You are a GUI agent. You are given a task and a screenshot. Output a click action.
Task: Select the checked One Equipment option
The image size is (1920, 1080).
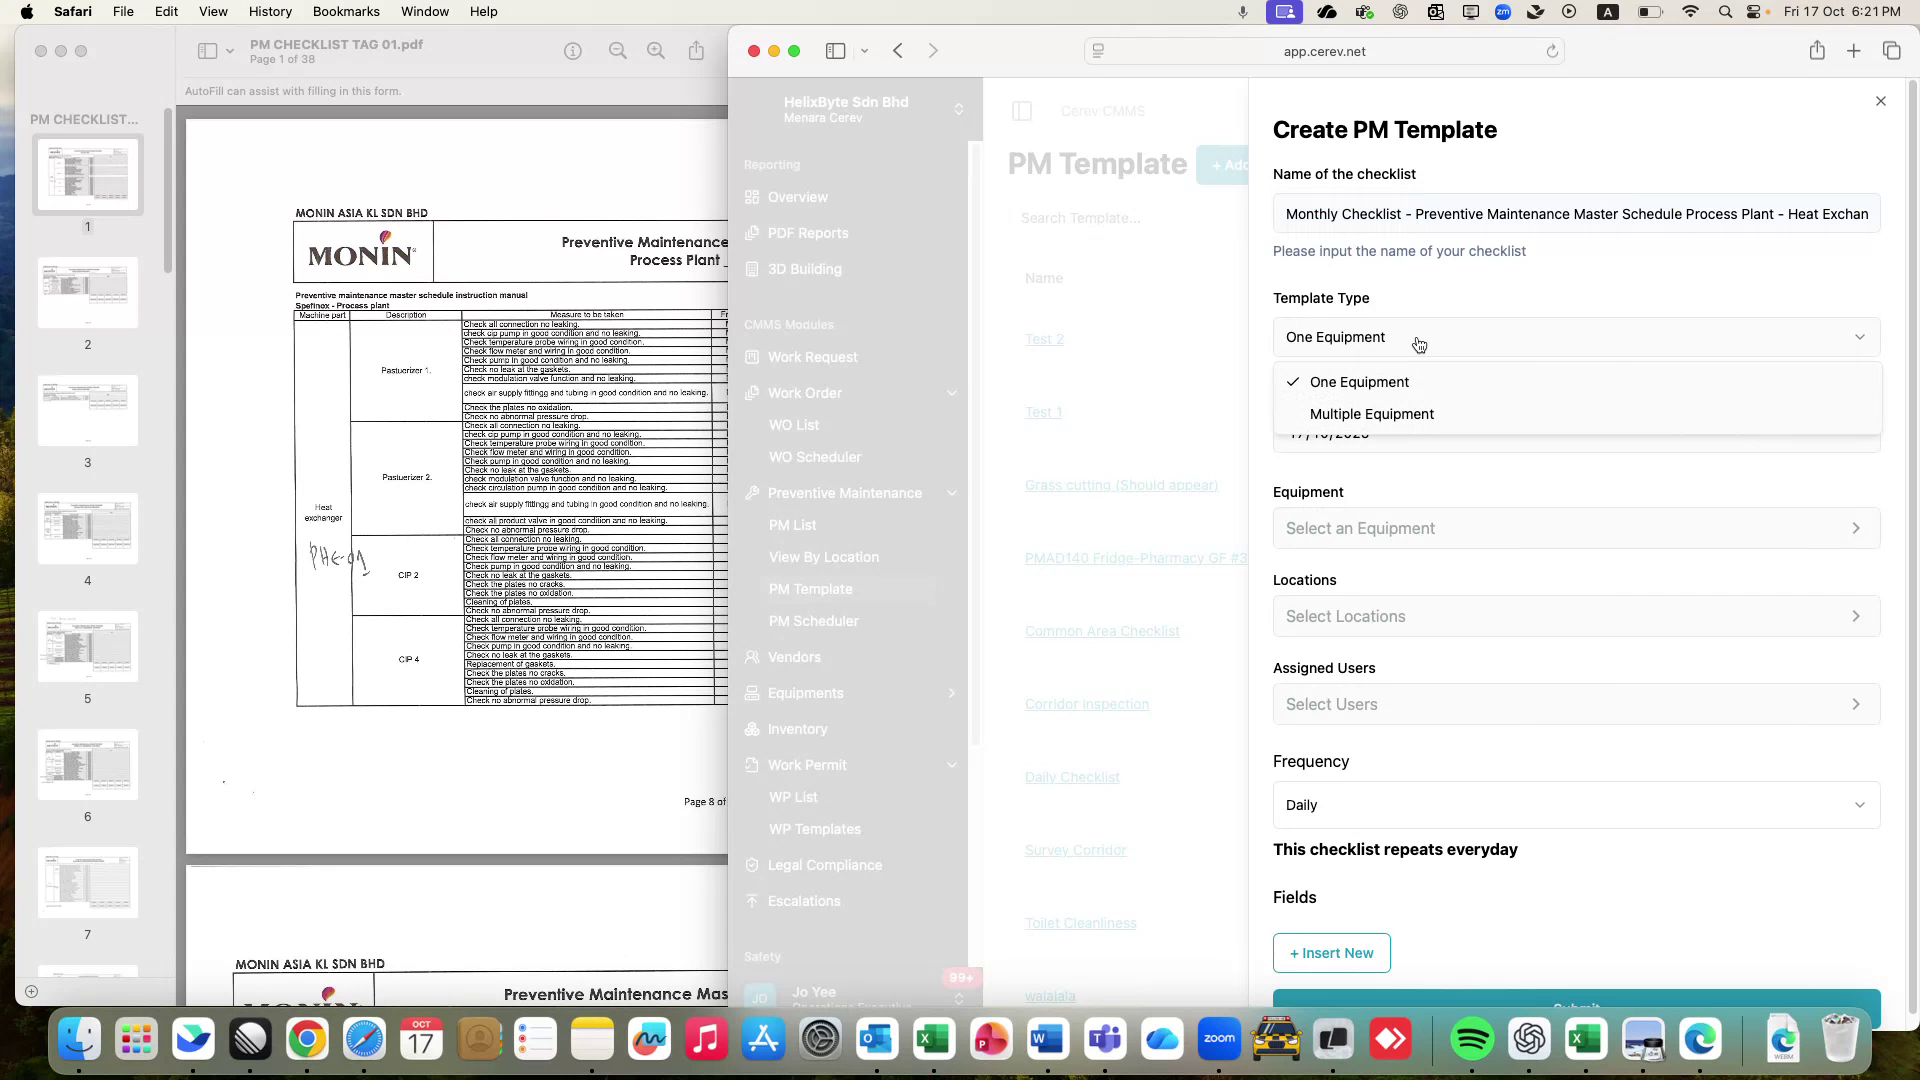[x=1359, y=382]
